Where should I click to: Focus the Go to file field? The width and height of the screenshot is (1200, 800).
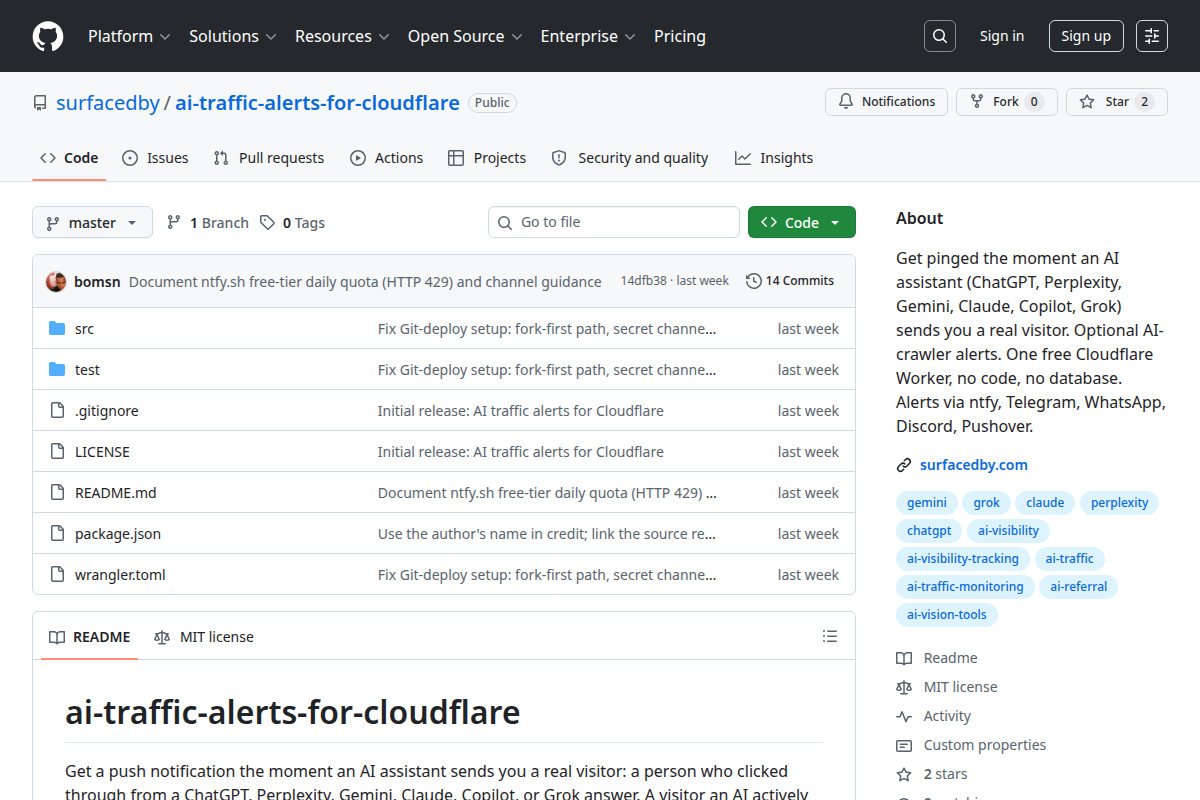click(x=614, y=222)
